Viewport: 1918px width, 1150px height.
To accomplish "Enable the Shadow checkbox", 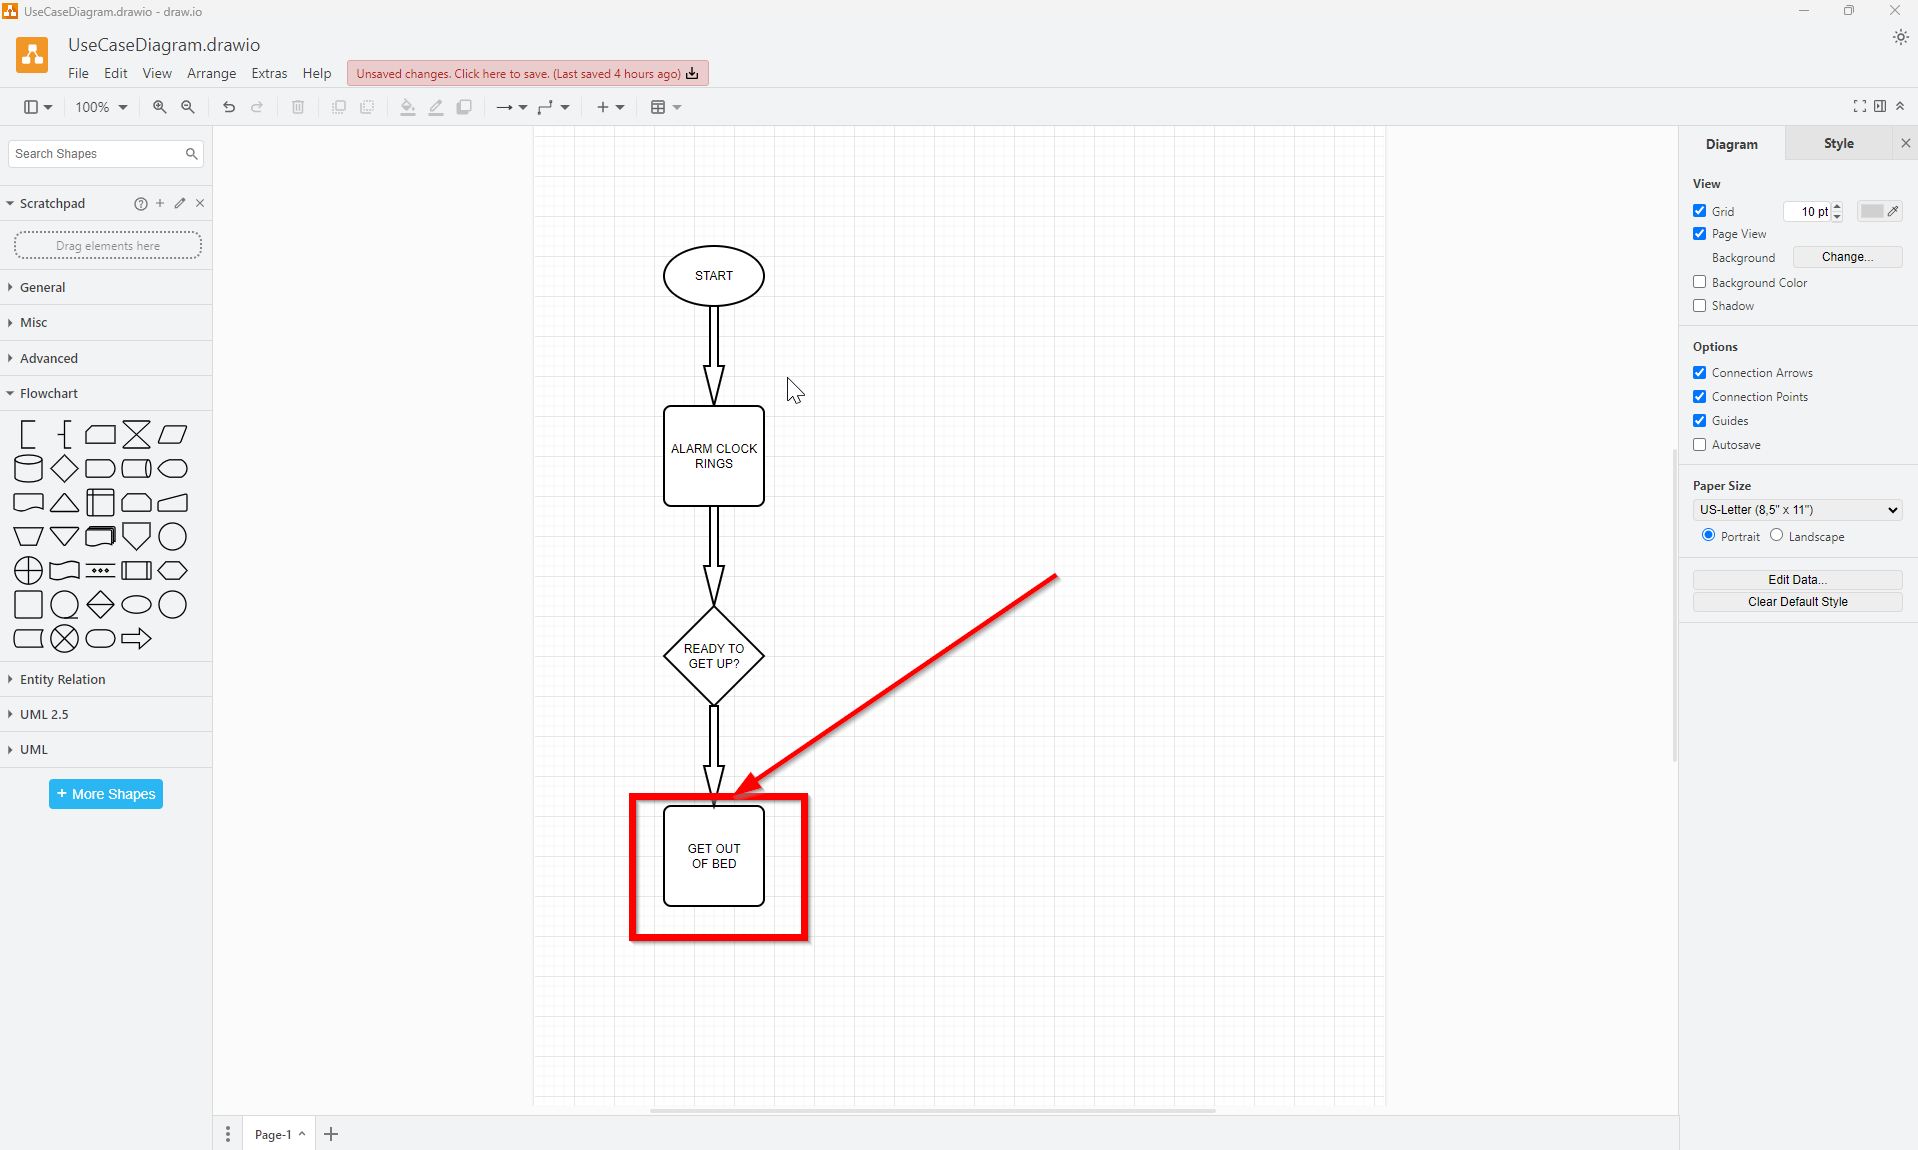I will (x=1699, y=306).
